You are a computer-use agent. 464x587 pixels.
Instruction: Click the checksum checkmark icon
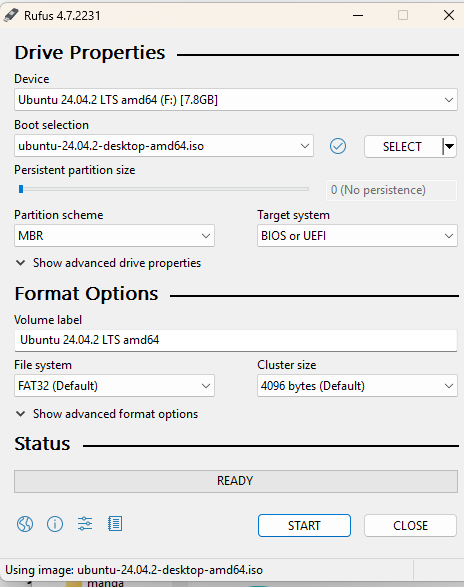(x=338, y=146)
